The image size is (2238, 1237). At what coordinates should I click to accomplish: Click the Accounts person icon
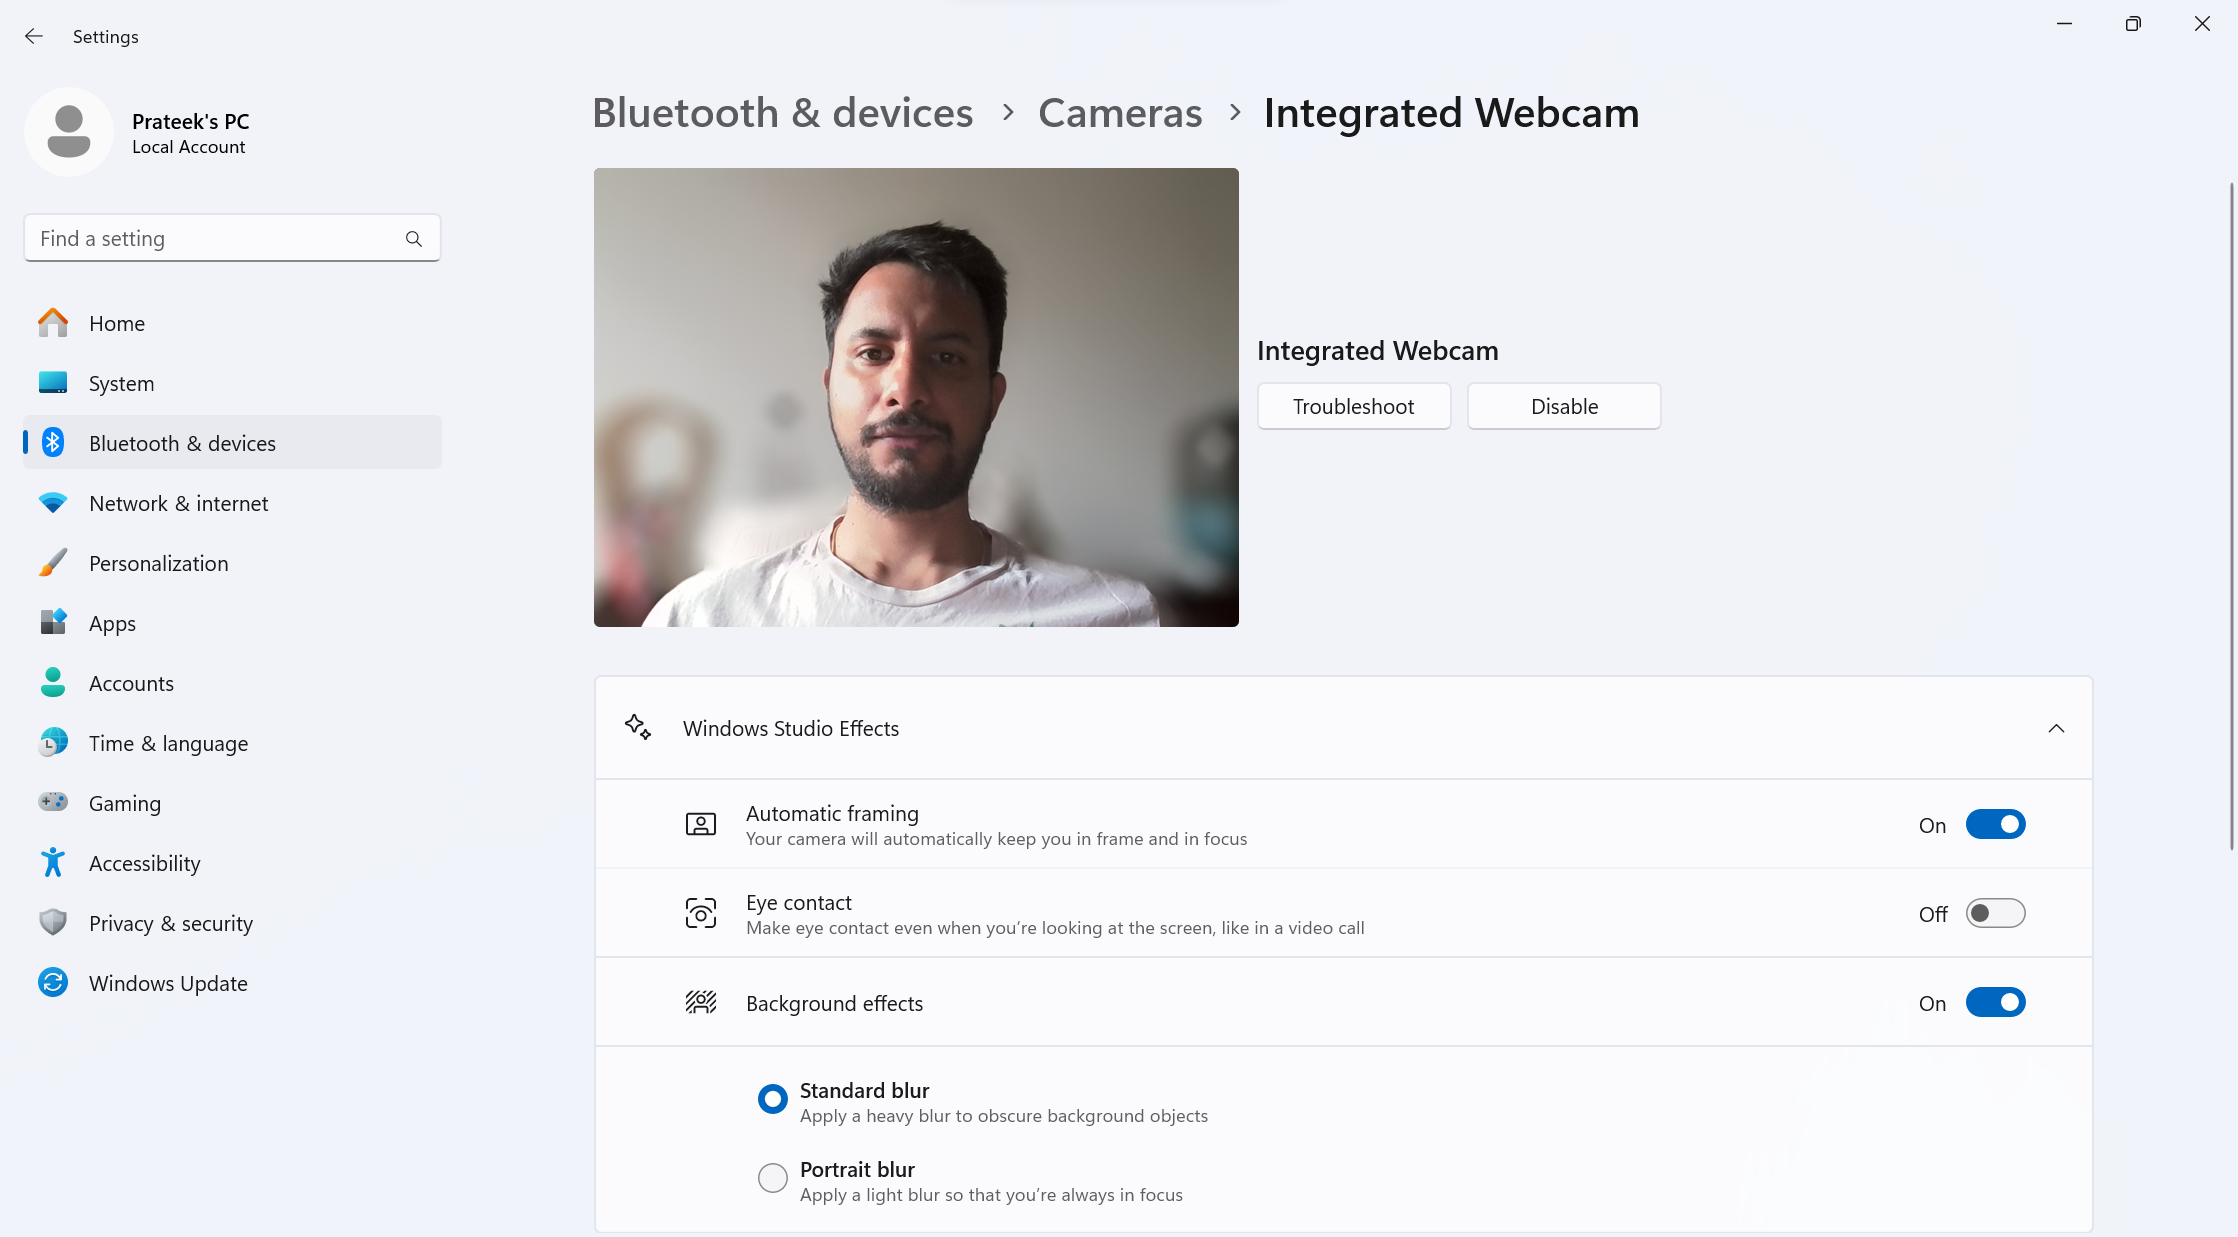pos(53,683)
